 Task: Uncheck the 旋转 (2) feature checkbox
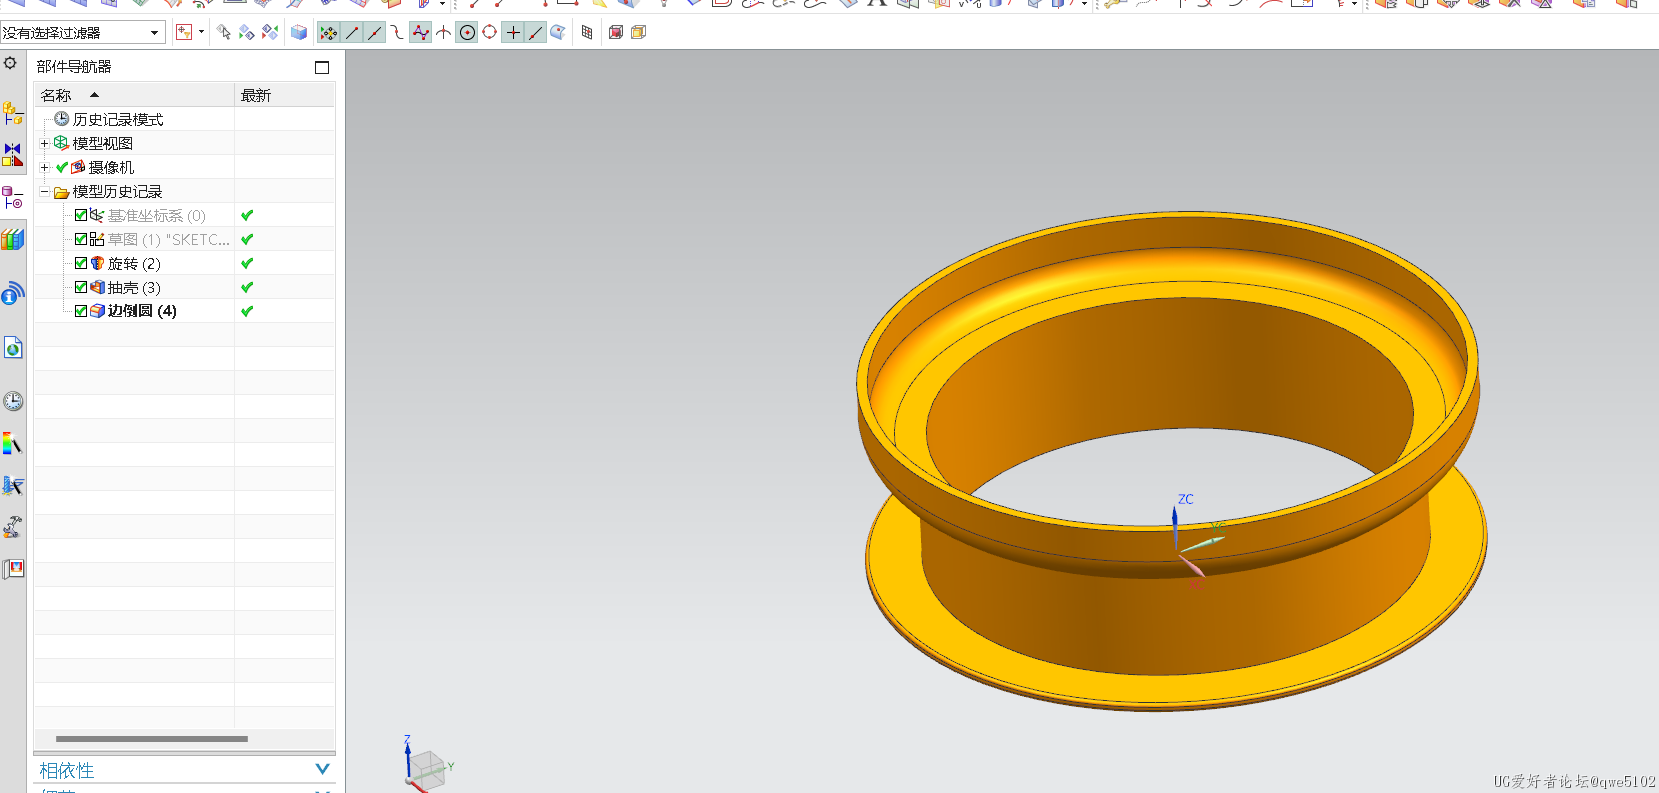click(81, 263)
